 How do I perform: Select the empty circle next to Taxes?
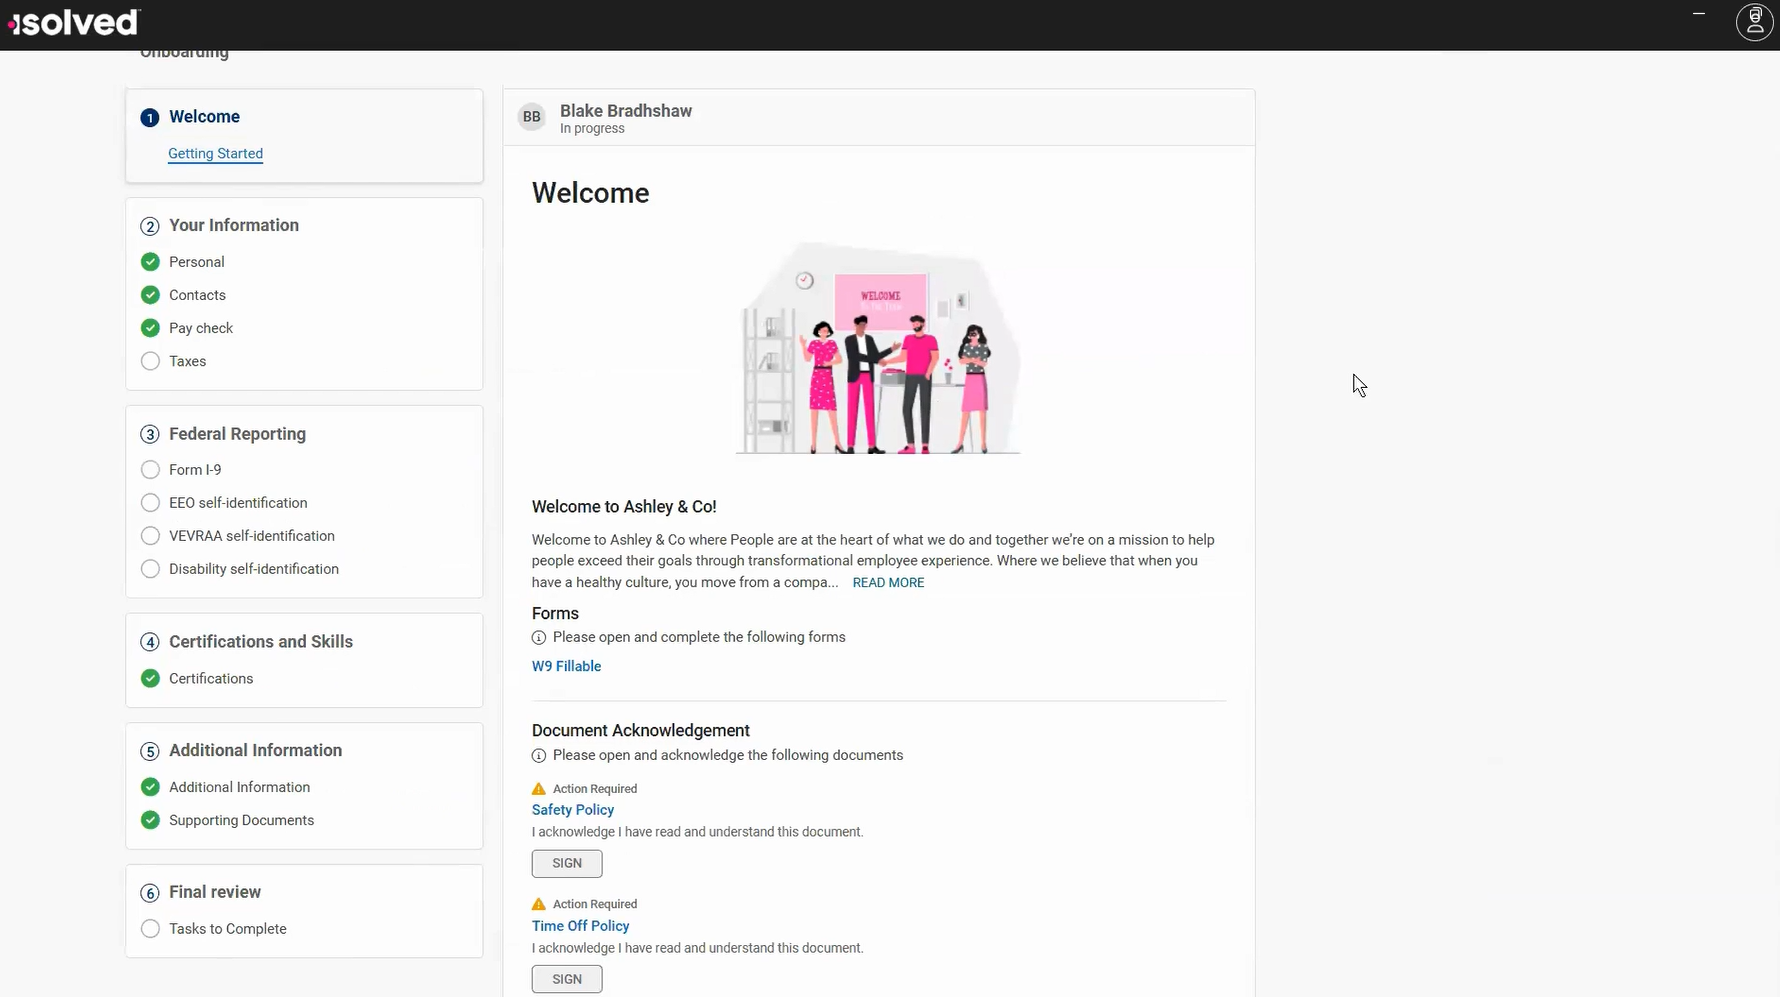tap(150, 361)
